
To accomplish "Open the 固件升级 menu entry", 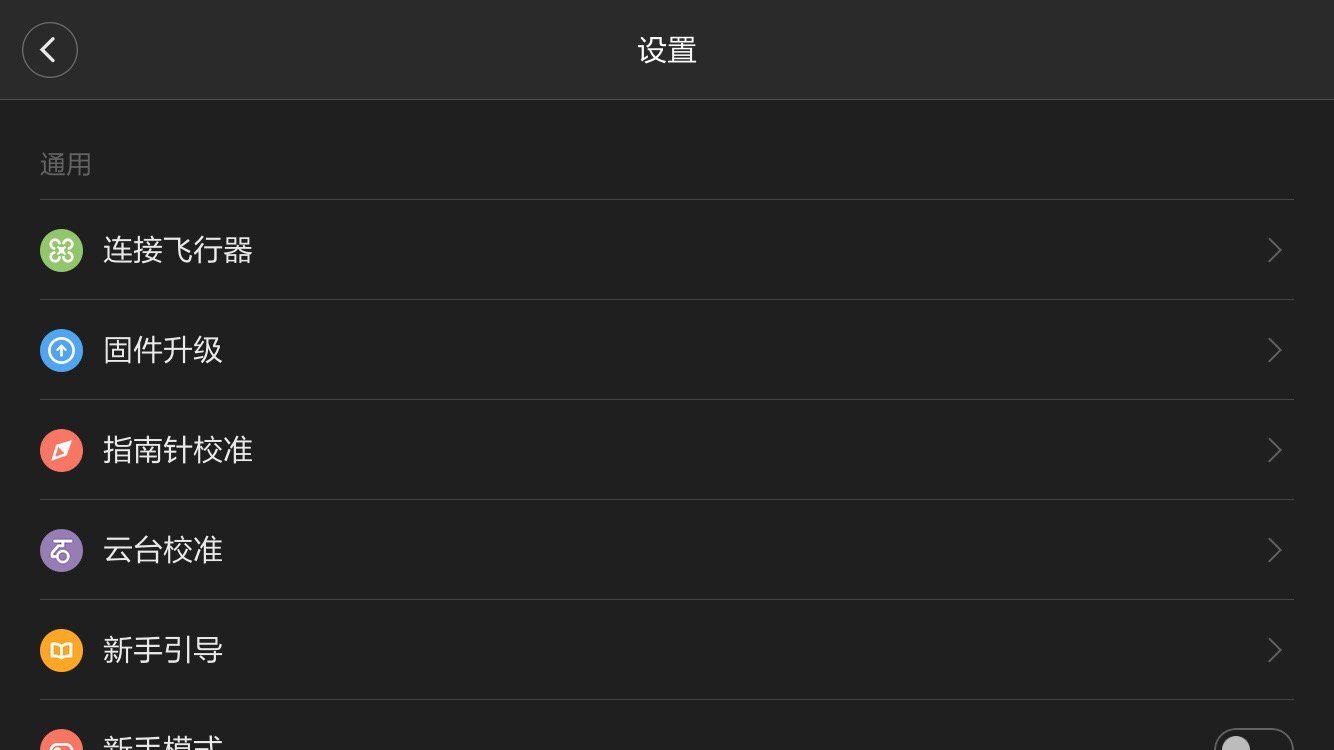I will pyautogui.click(x=163, y=350).
